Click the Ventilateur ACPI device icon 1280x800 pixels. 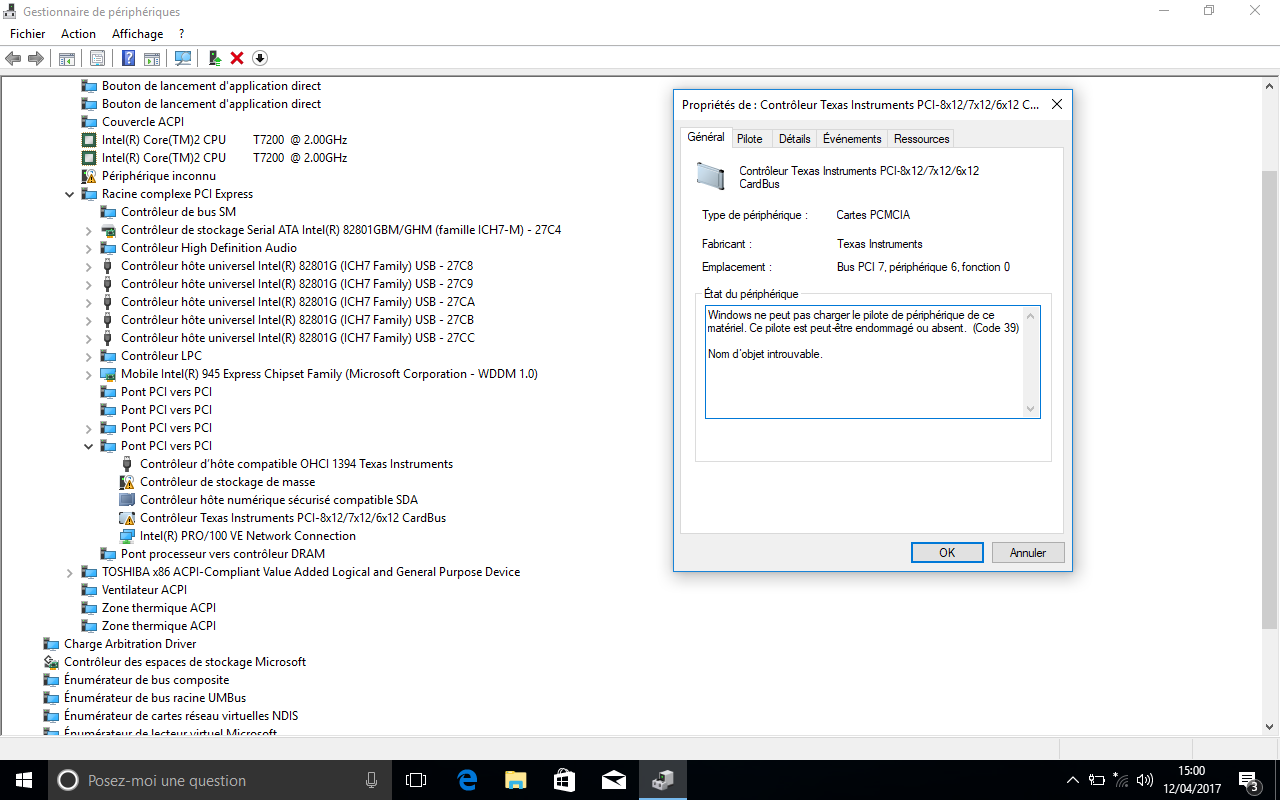(x=89, y=590)
